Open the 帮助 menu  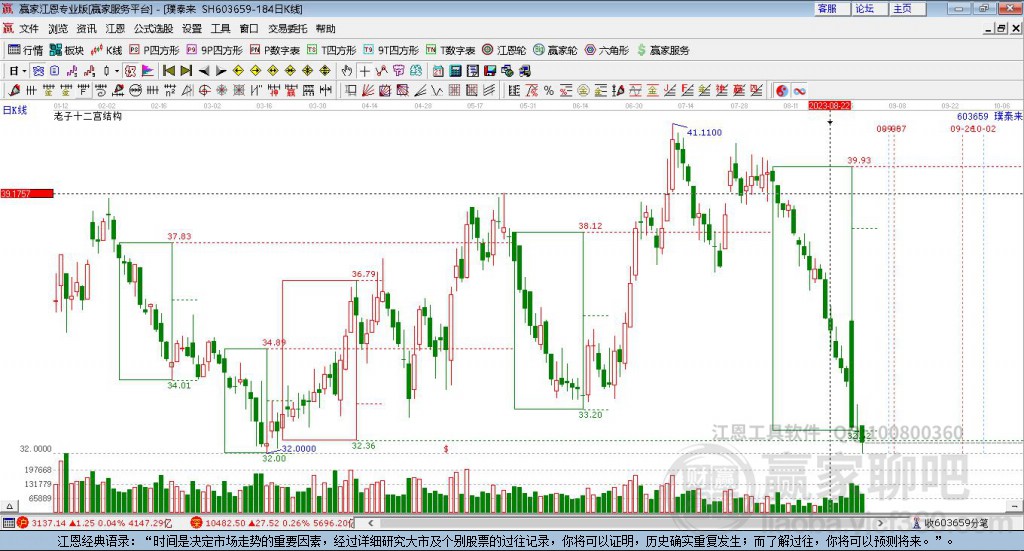325,29
